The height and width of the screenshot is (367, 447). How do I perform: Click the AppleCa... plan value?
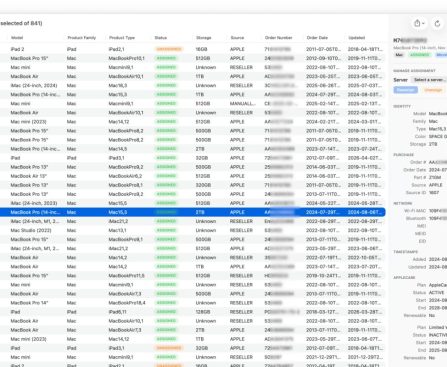pos(438,285)
